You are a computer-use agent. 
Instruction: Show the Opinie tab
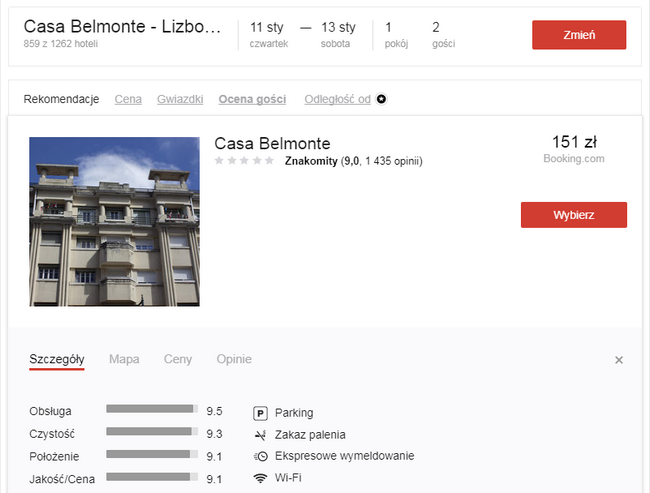[234, 359]
